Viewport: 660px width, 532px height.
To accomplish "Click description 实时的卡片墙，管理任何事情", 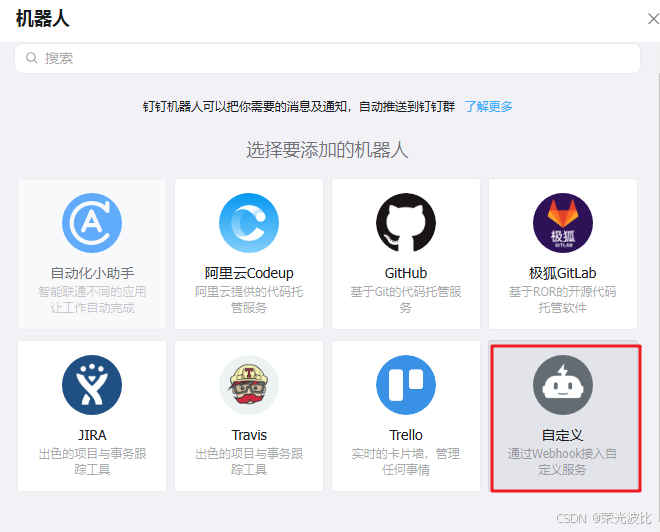I will tap(406, 462).
